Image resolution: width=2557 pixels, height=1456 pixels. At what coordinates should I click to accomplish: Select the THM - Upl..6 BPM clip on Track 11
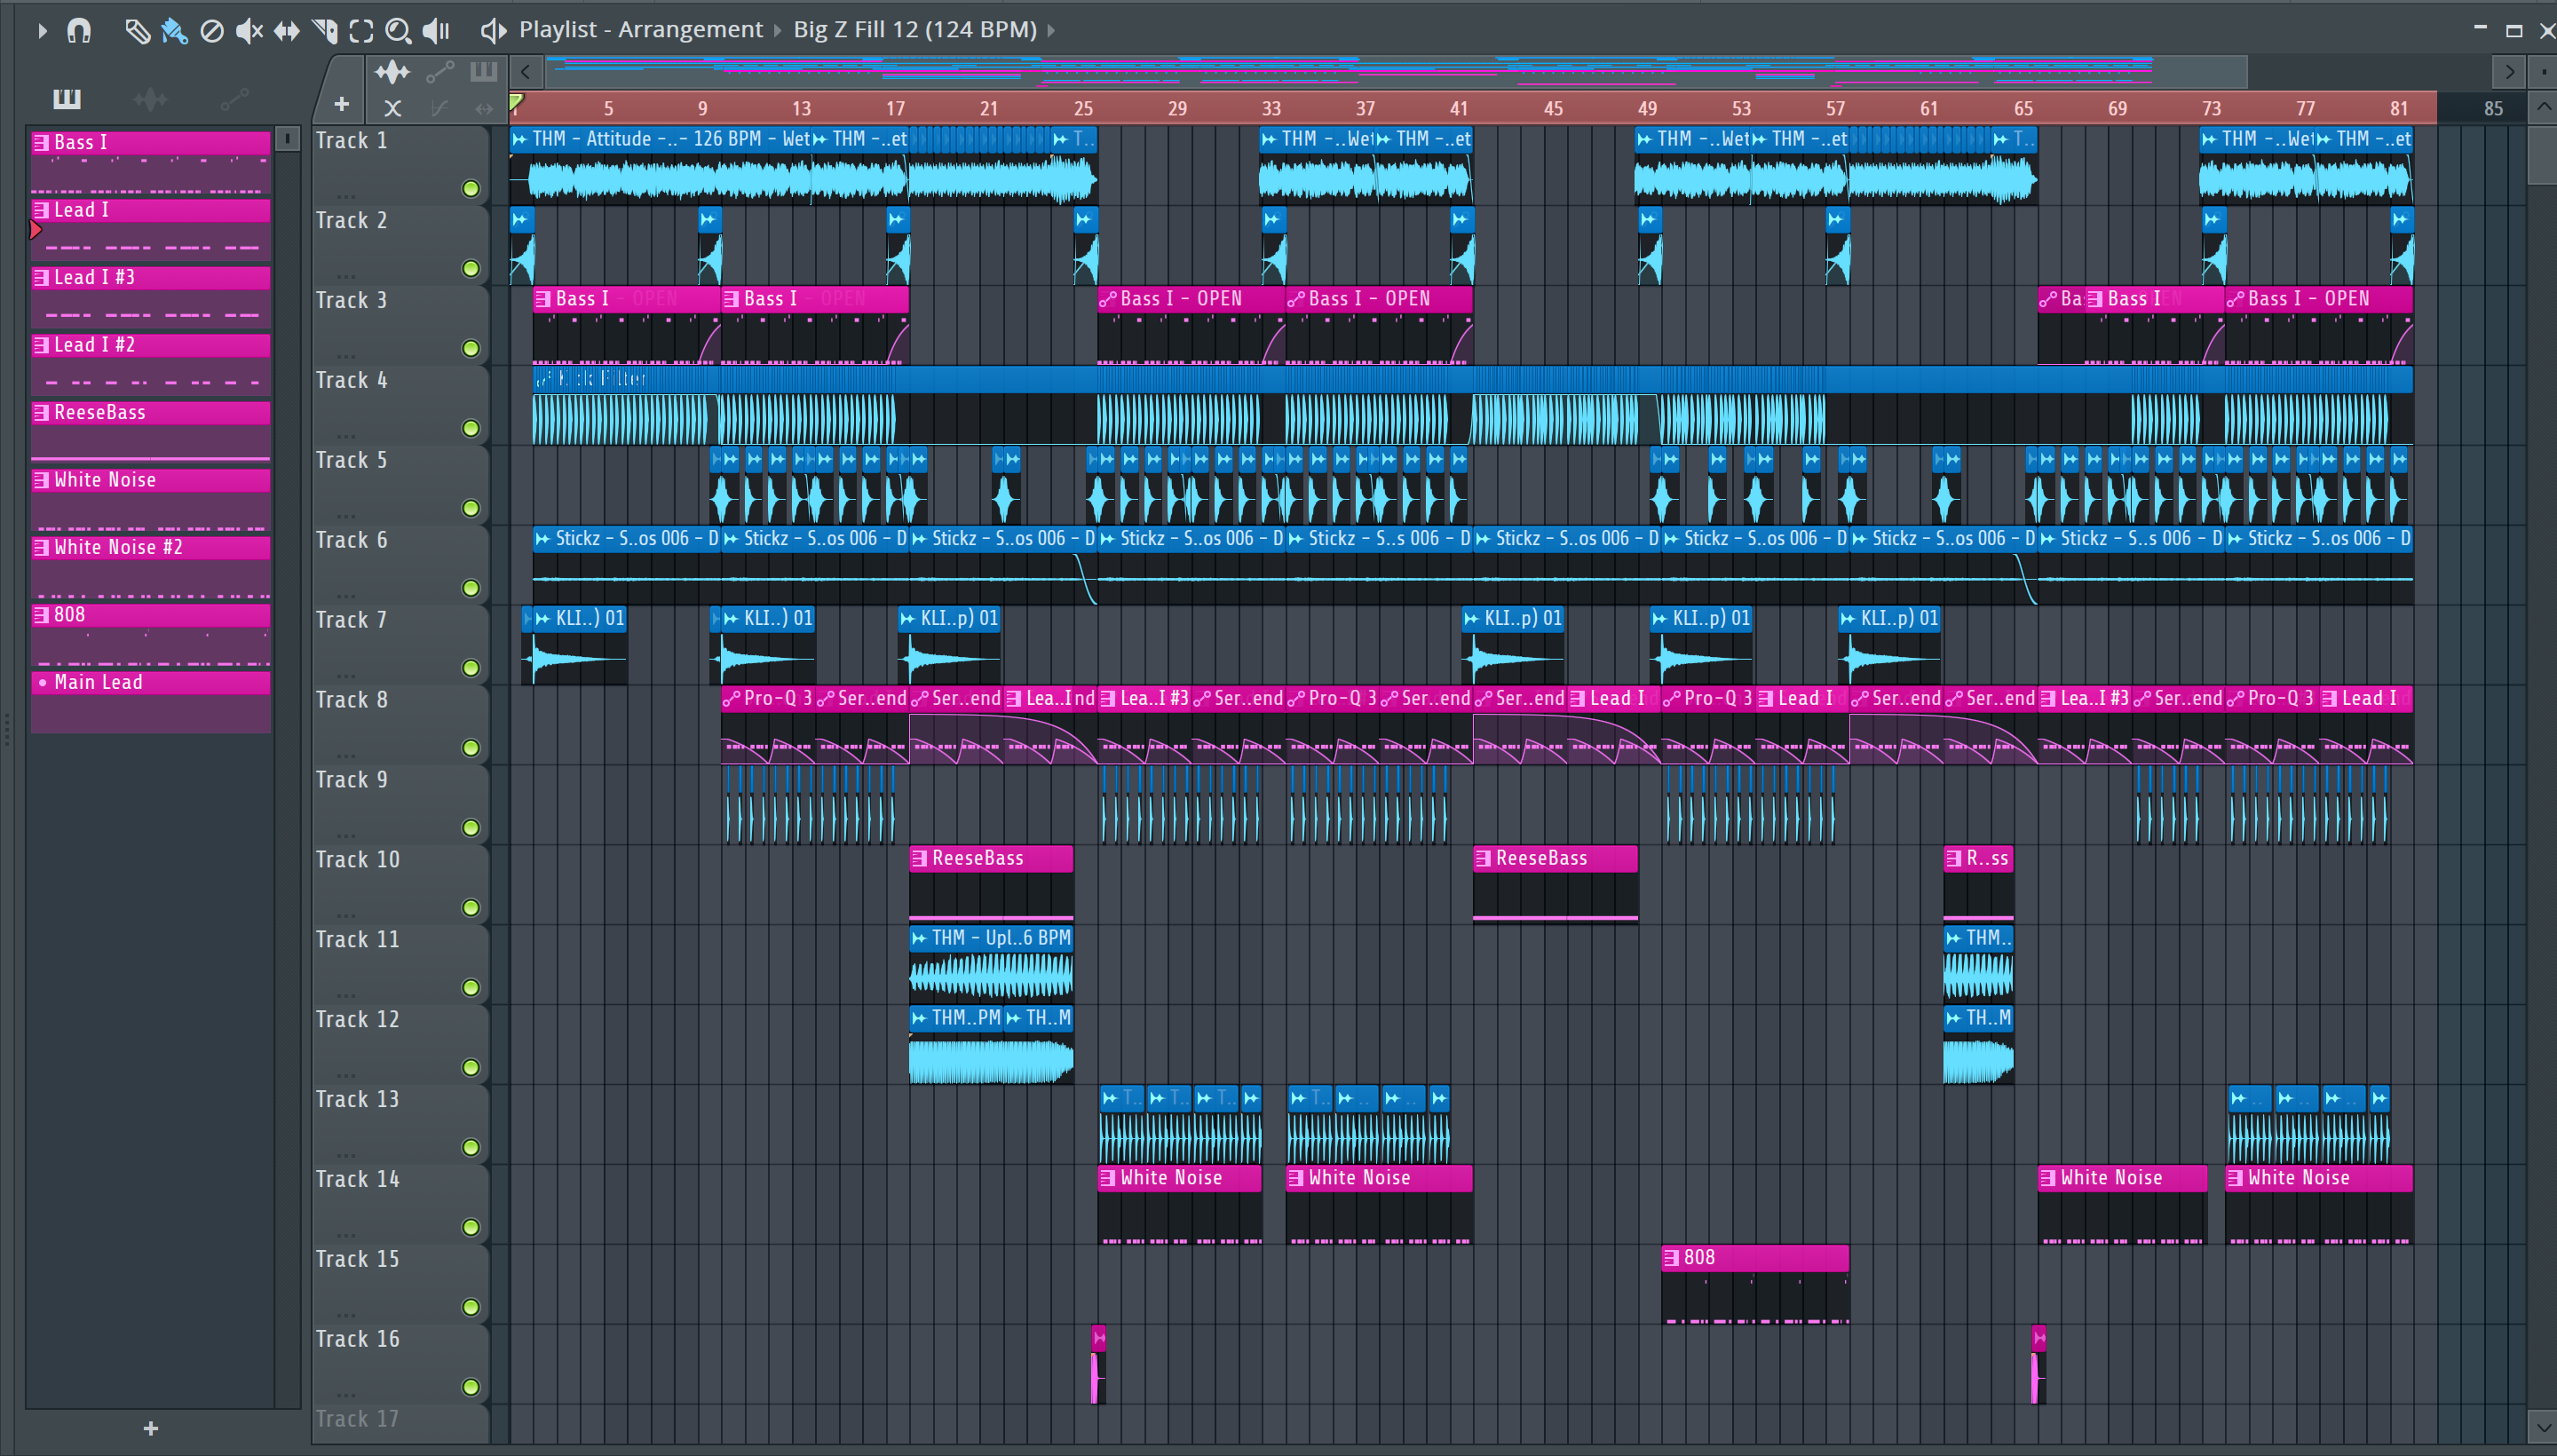coord(991,964)
